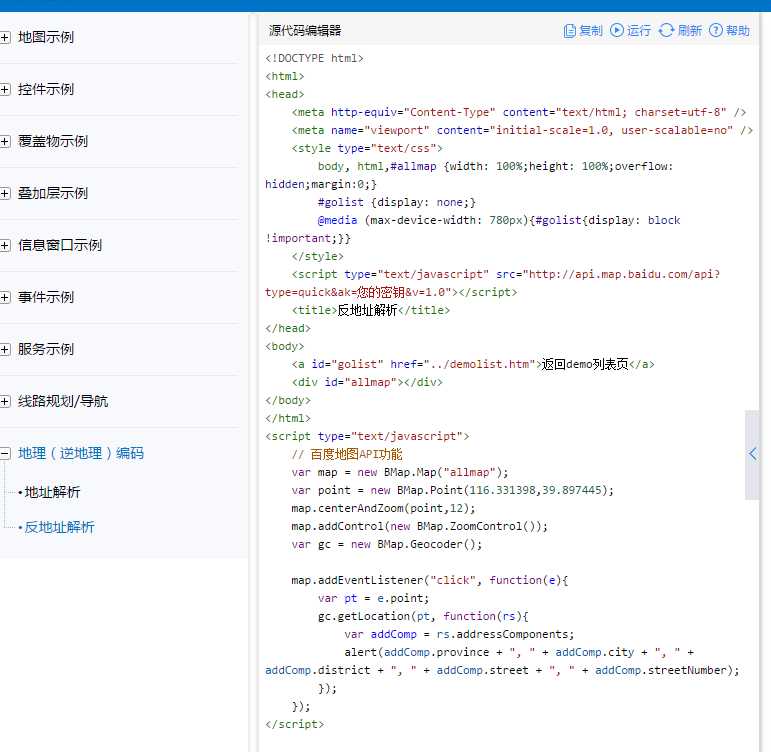The image size is (771, 752).
Task: Click the ZoomControl addControl line
Action: [419, 526]
